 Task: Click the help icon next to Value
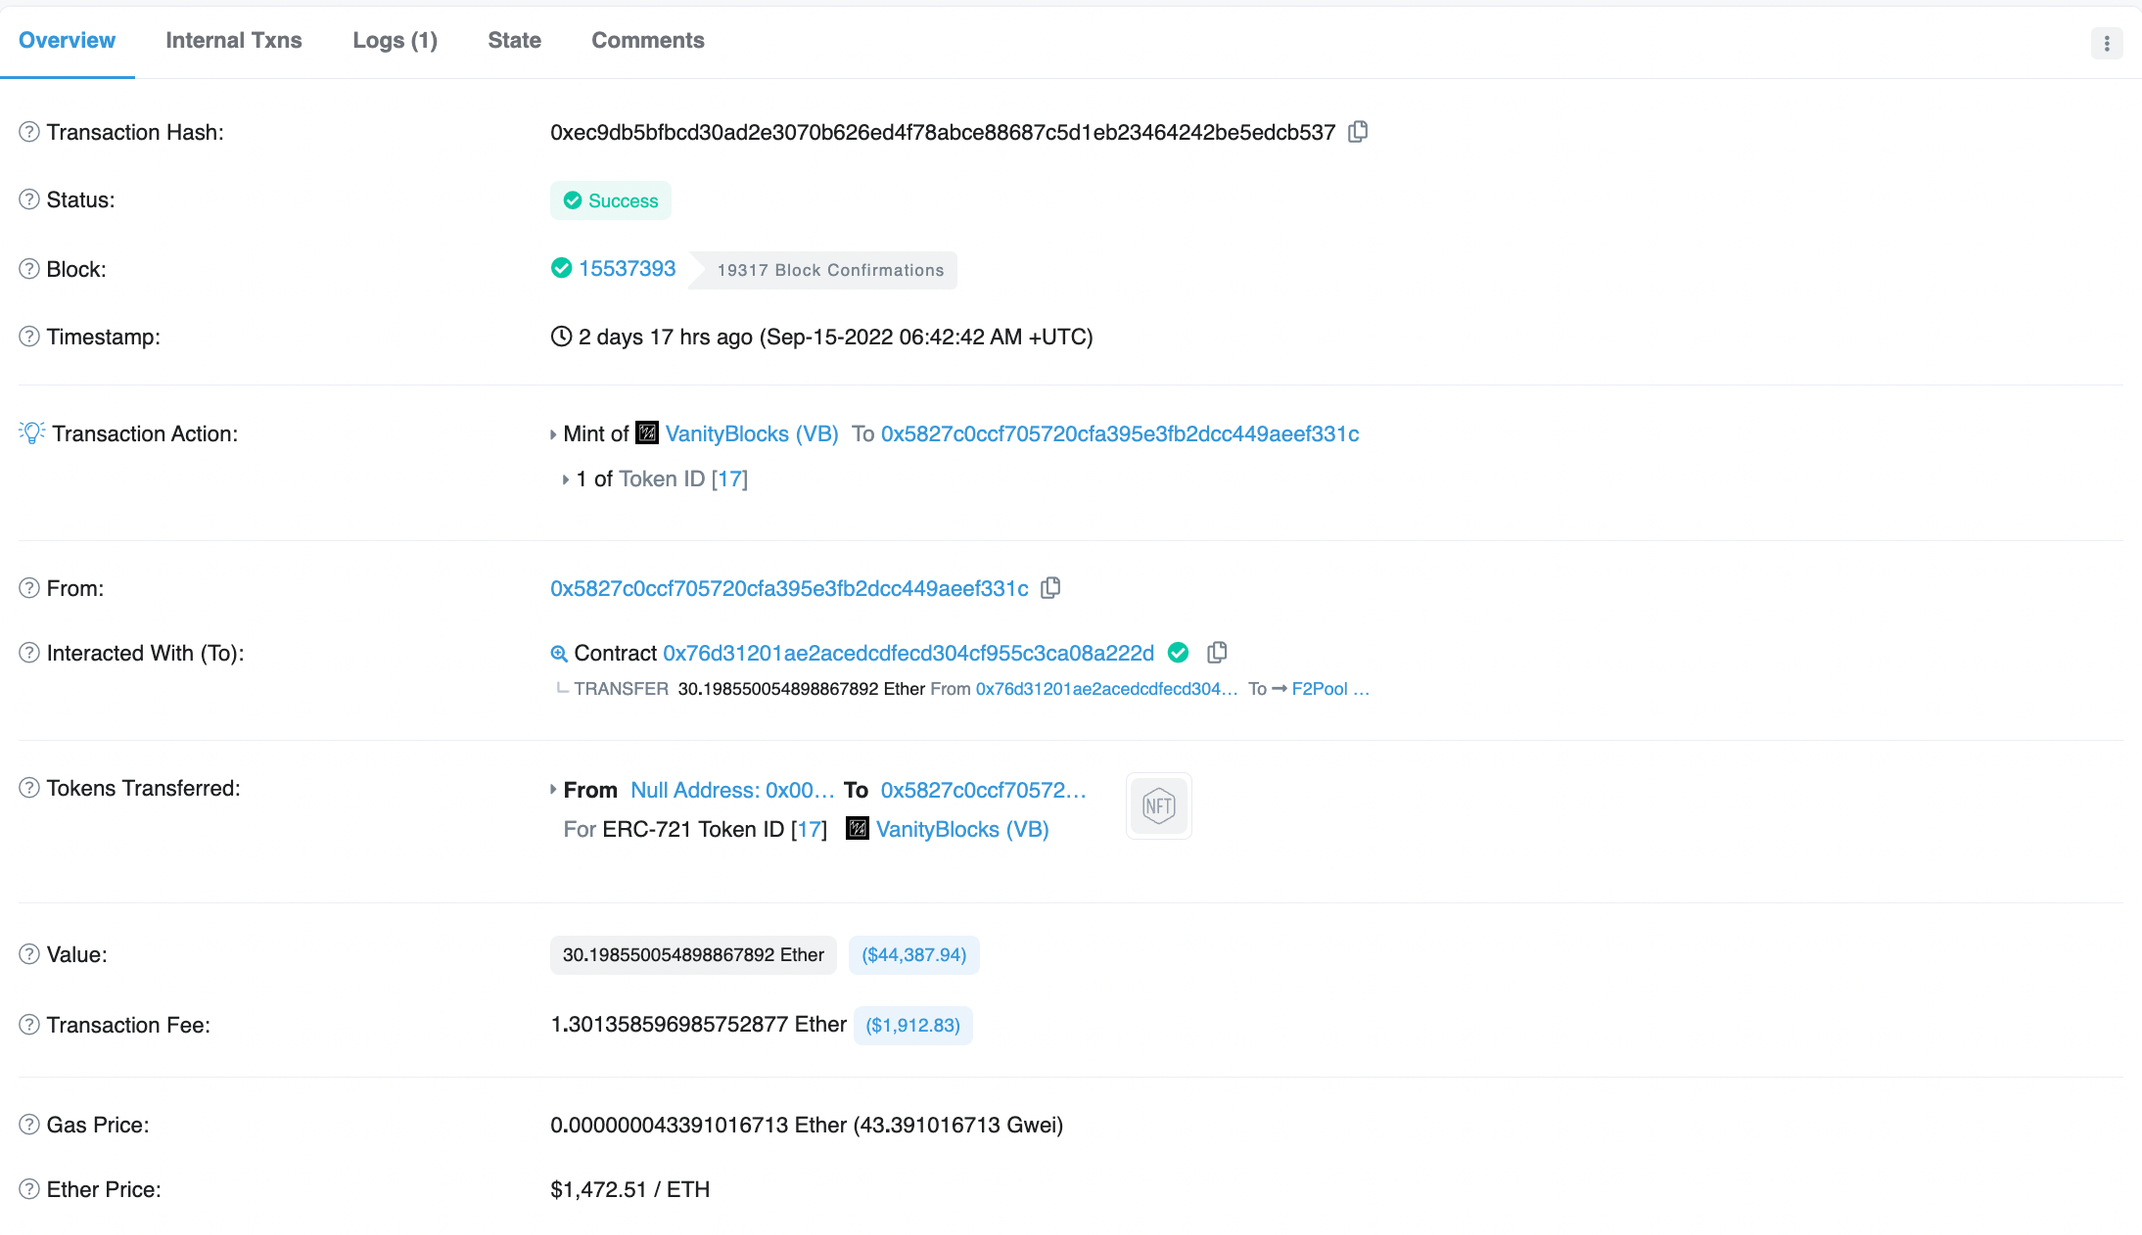click(29, 954)
